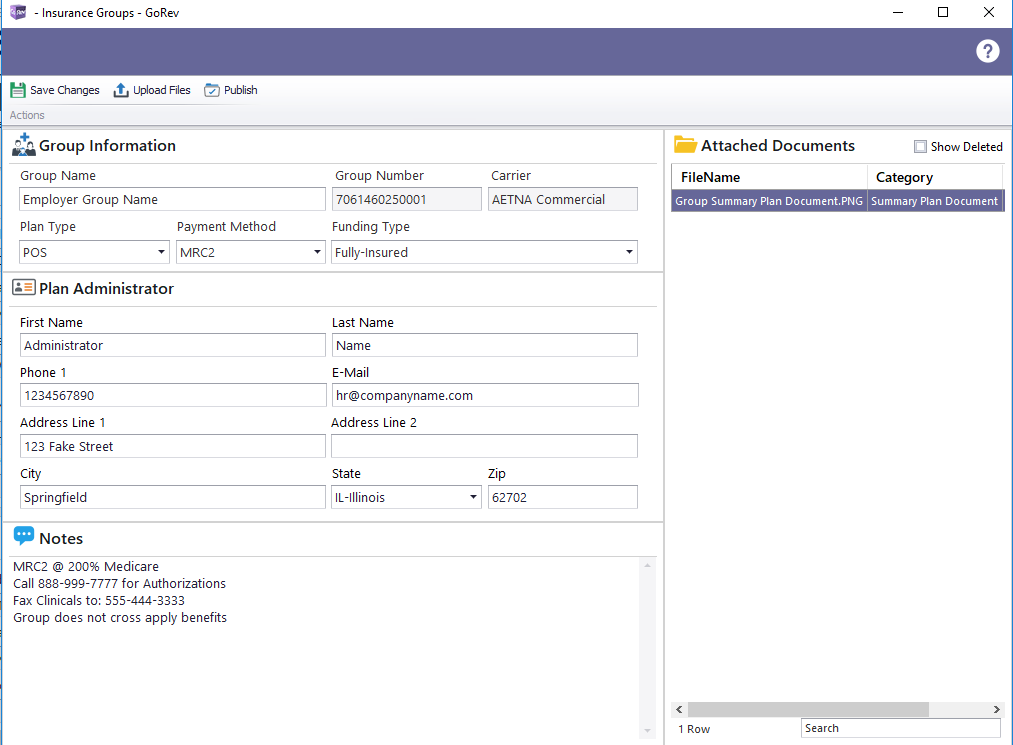Image resolution: width=1013 pixels, height=745 pixels.
Task: Click the Carrier field showing AETNA Commercial
Action: pyautogui.click(x=563, y=199)
